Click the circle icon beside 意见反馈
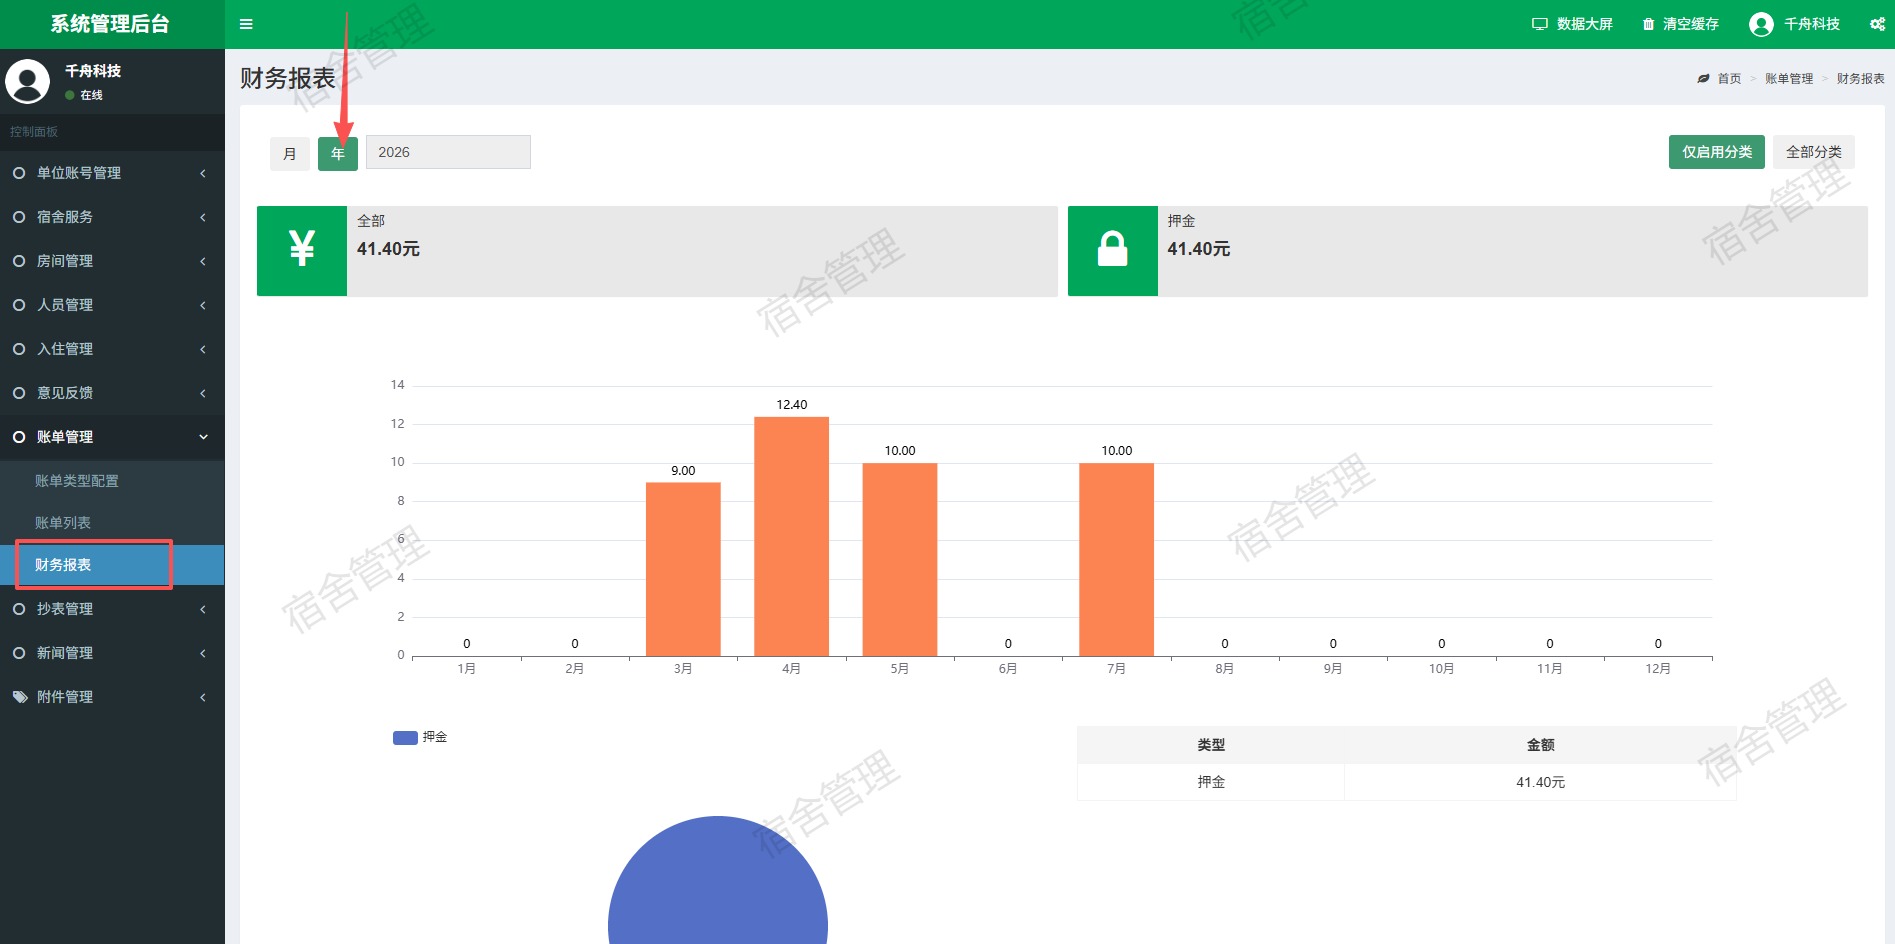Image resolution: width=1895 pixels, height=944 pixels. pyautogui.click(x=19, y=393)
